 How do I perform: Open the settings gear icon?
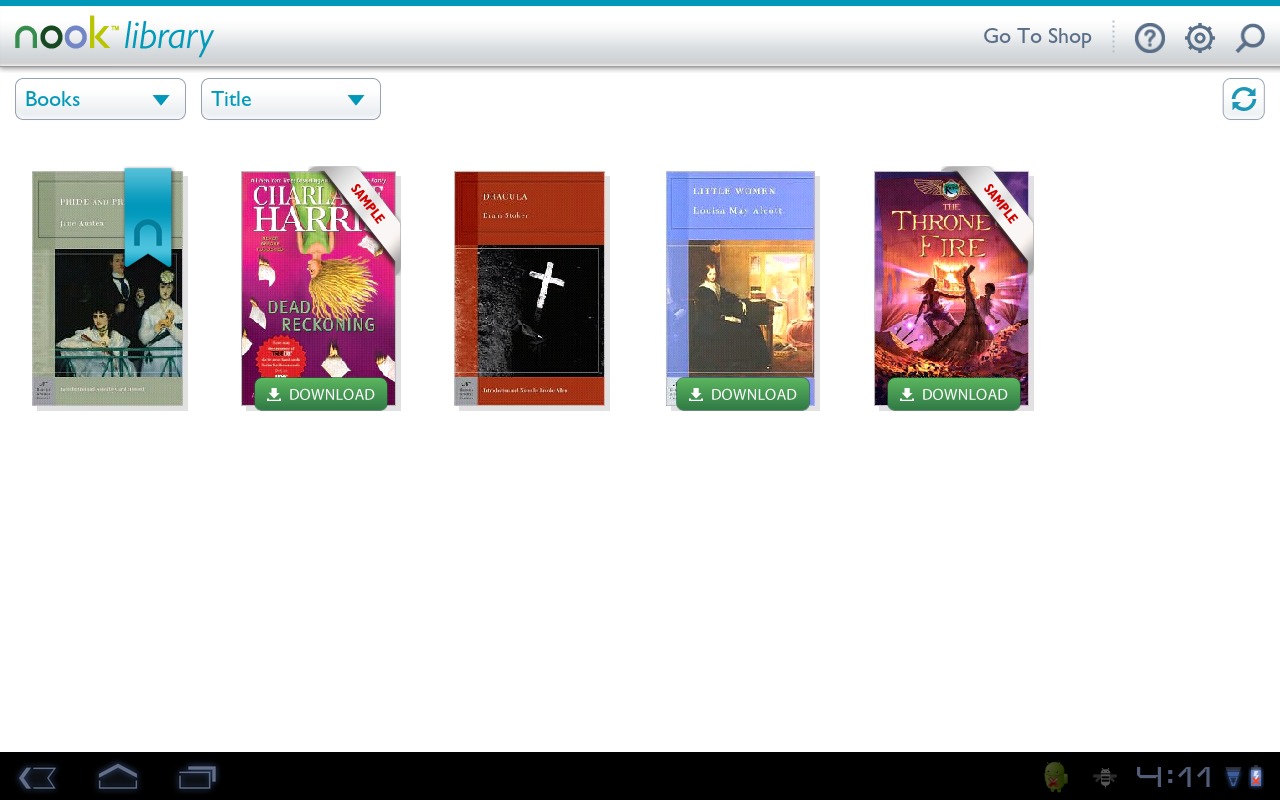click(x=1200, y=38)
